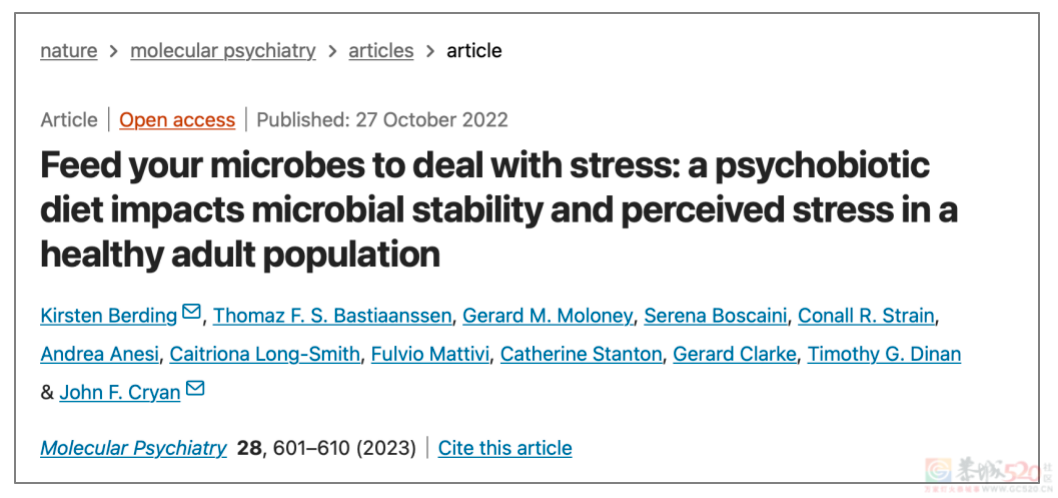Image resolution: width=1058 pixels, height=498 pixels.
Task: Click the Open access link
Action: [177, 120]
